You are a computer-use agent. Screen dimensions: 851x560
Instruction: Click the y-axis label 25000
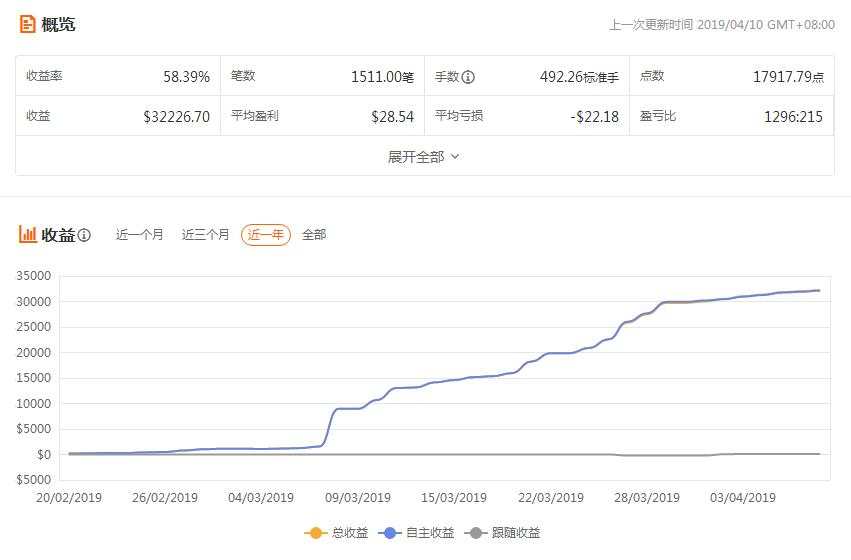tap(34, 327)
